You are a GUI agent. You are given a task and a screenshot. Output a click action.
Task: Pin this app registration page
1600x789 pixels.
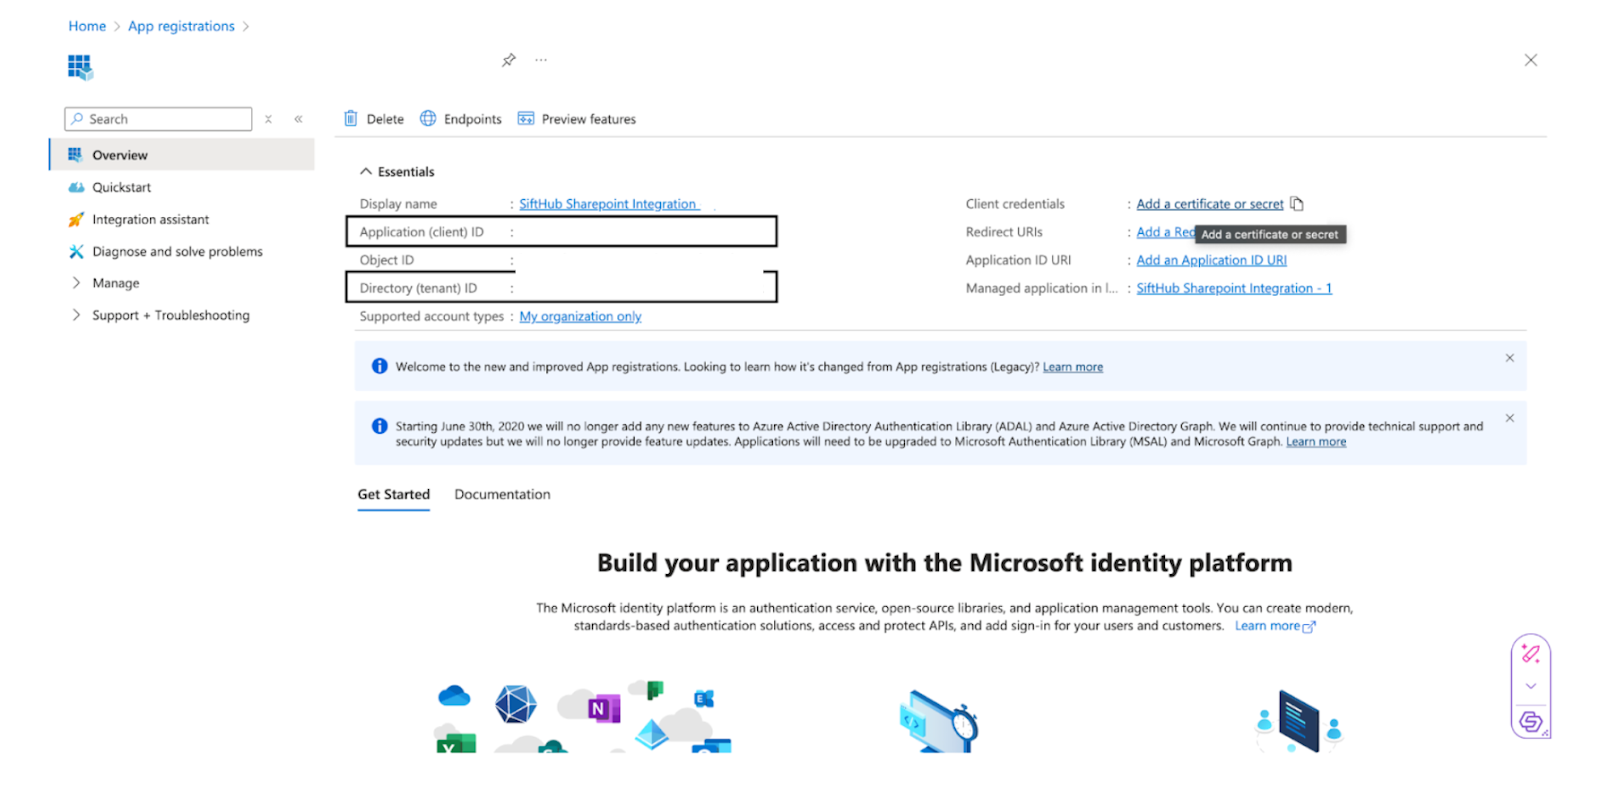pos(508,60)
